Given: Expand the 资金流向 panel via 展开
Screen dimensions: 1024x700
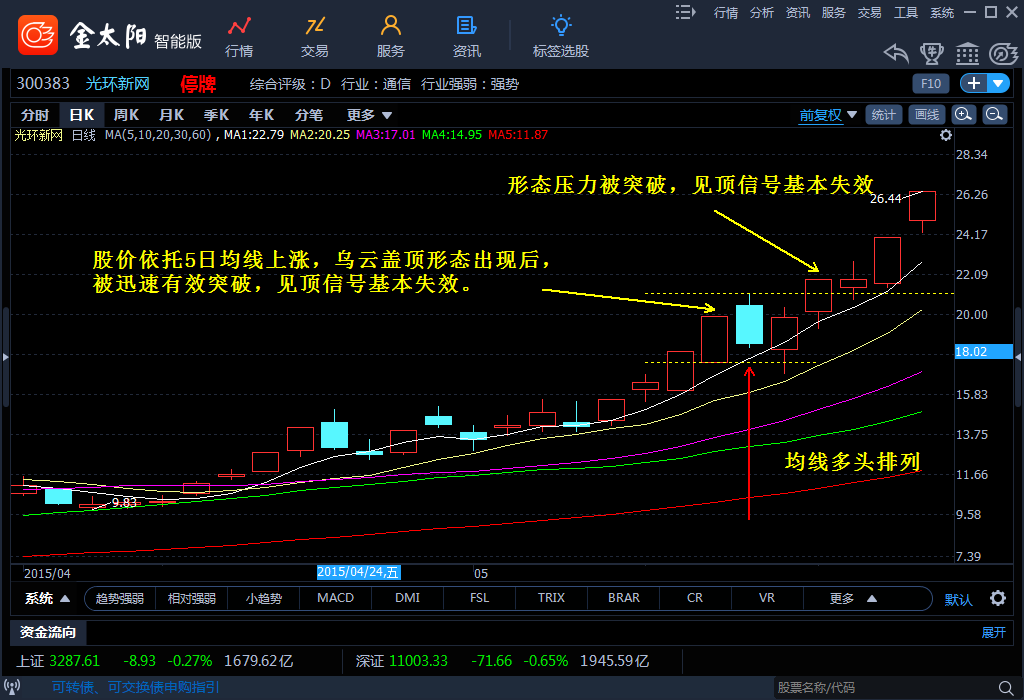Looking at the screenshot, I should click(993, 632).
